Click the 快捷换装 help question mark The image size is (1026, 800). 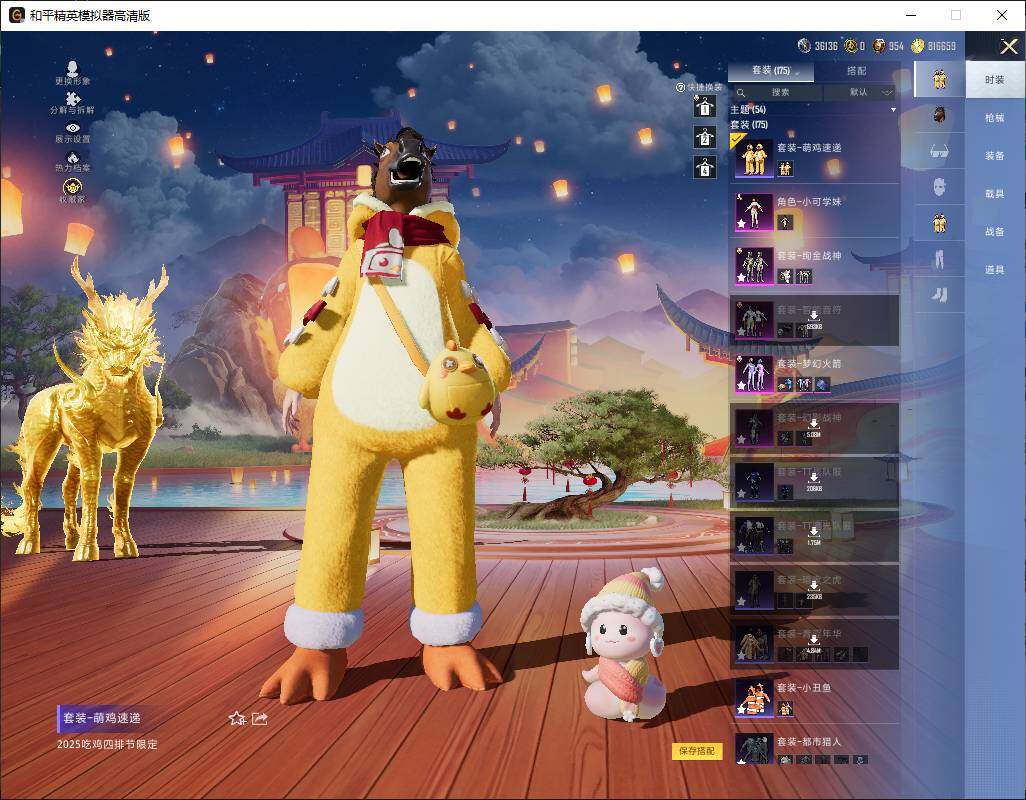(680, 87)
